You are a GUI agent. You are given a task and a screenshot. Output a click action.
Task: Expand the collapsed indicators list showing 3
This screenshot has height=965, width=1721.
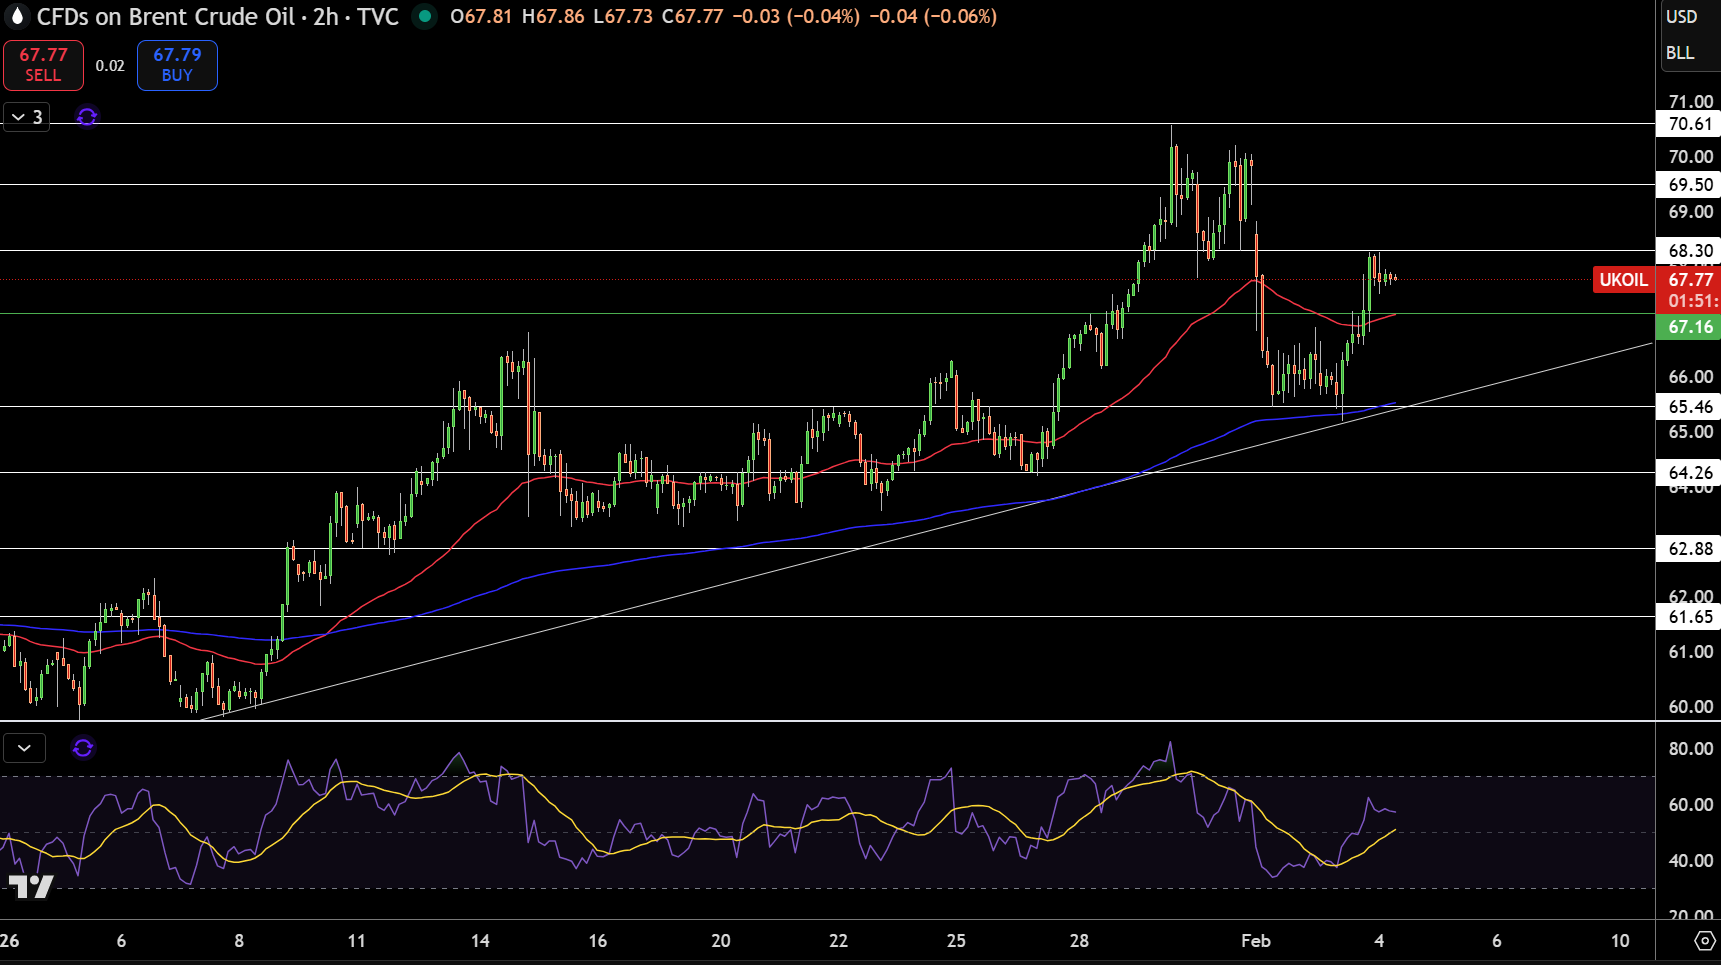(x=27, y=117)
